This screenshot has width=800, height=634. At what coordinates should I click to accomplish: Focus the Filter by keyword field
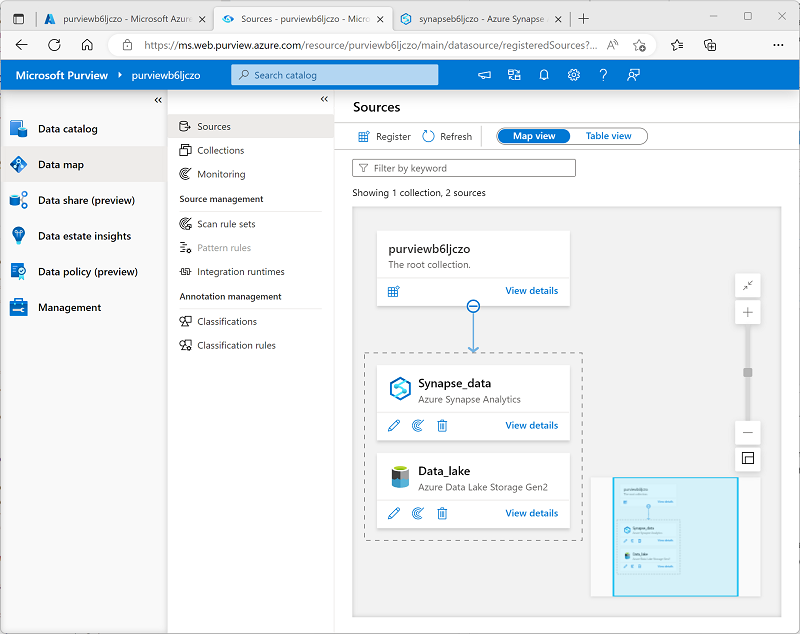click(x=464, y=168)
